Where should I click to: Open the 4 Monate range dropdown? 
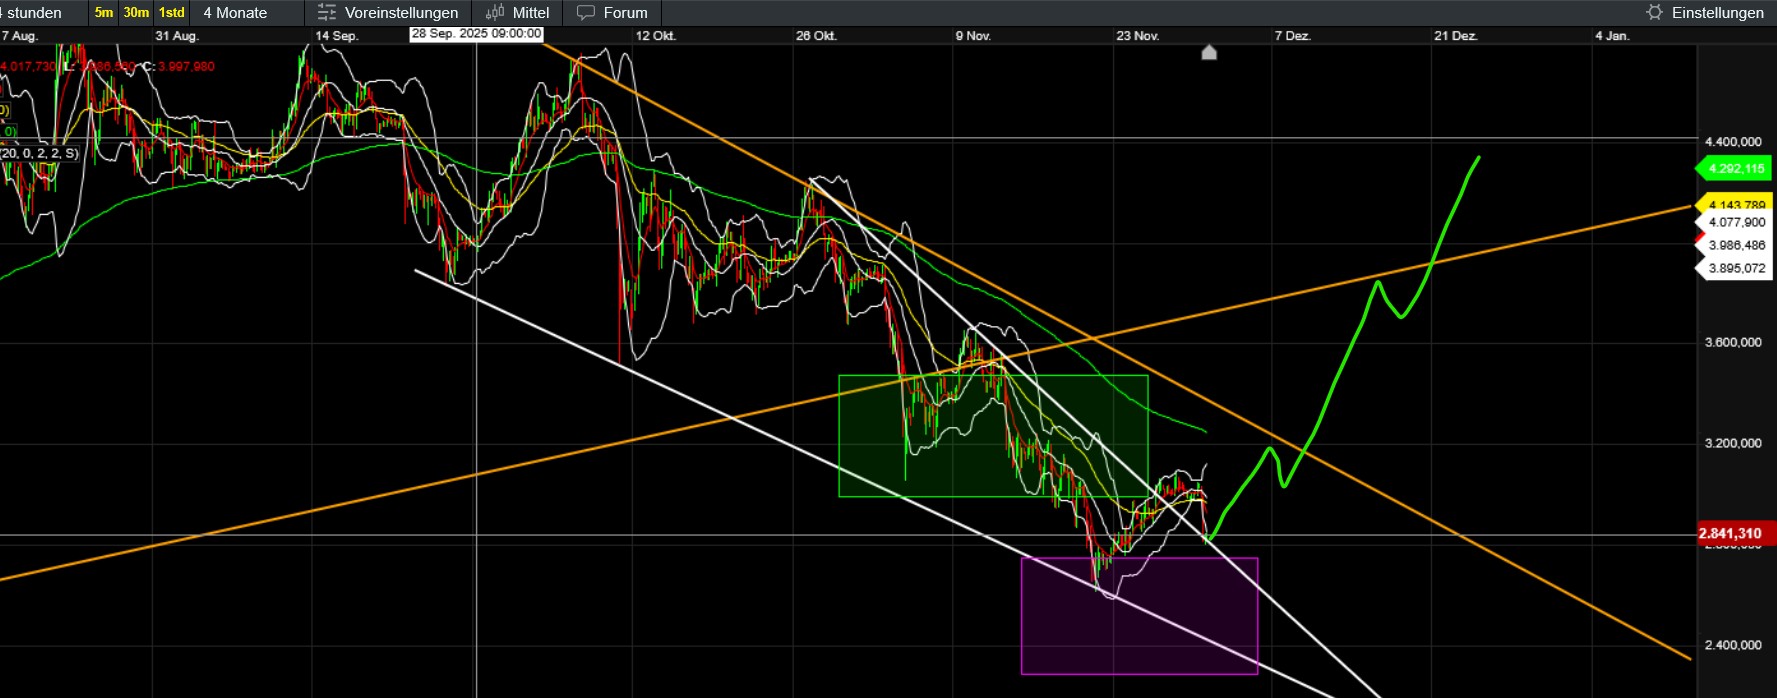click(x=235, y=13)
